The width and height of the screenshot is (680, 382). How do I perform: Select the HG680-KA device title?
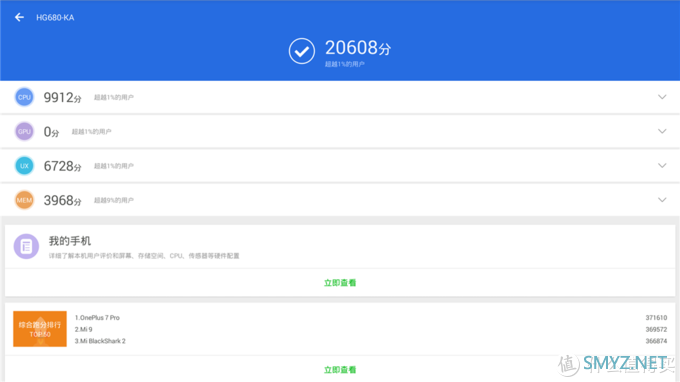tap(55, 18)
